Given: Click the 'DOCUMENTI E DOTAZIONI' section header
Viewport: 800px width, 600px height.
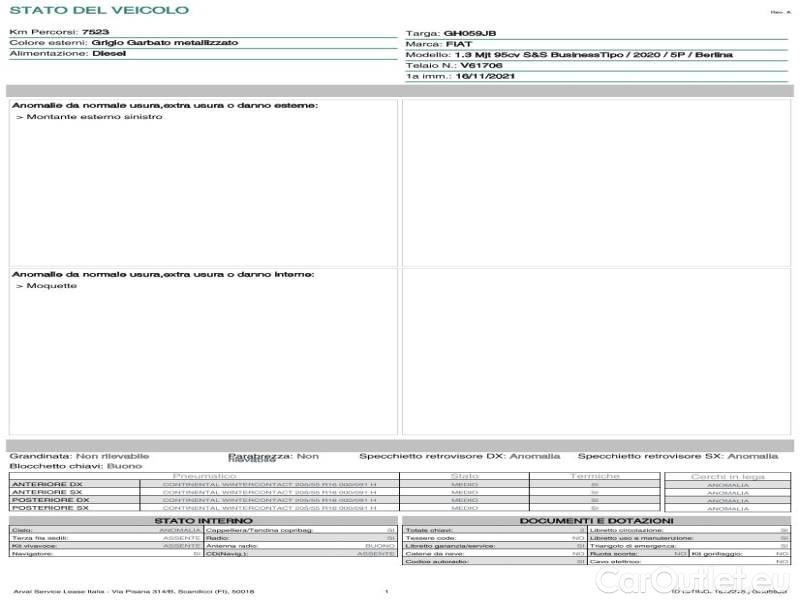Looking at the screenshot, I should click(596, 521).
